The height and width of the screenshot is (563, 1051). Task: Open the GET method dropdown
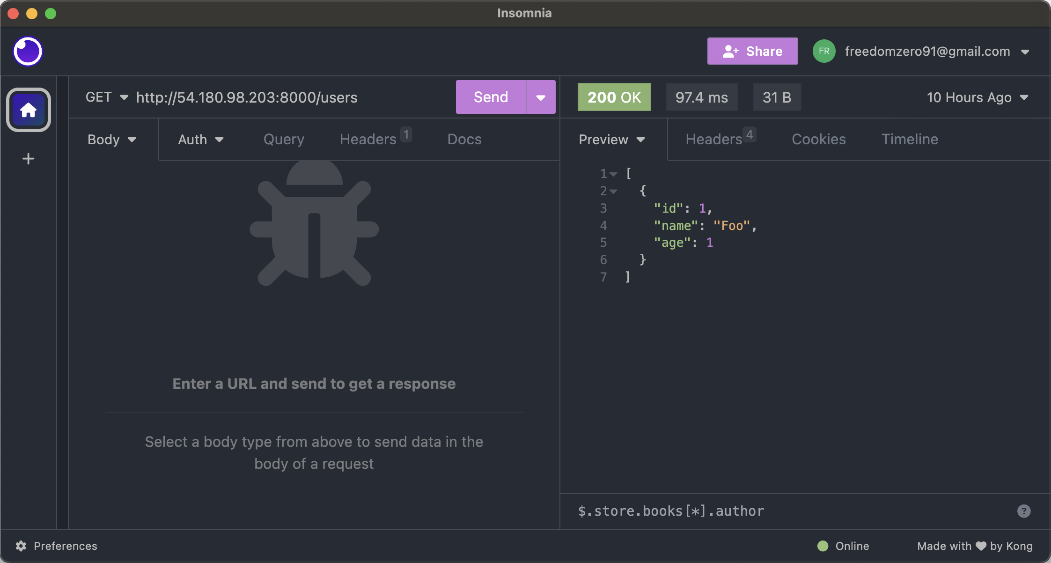107,97
